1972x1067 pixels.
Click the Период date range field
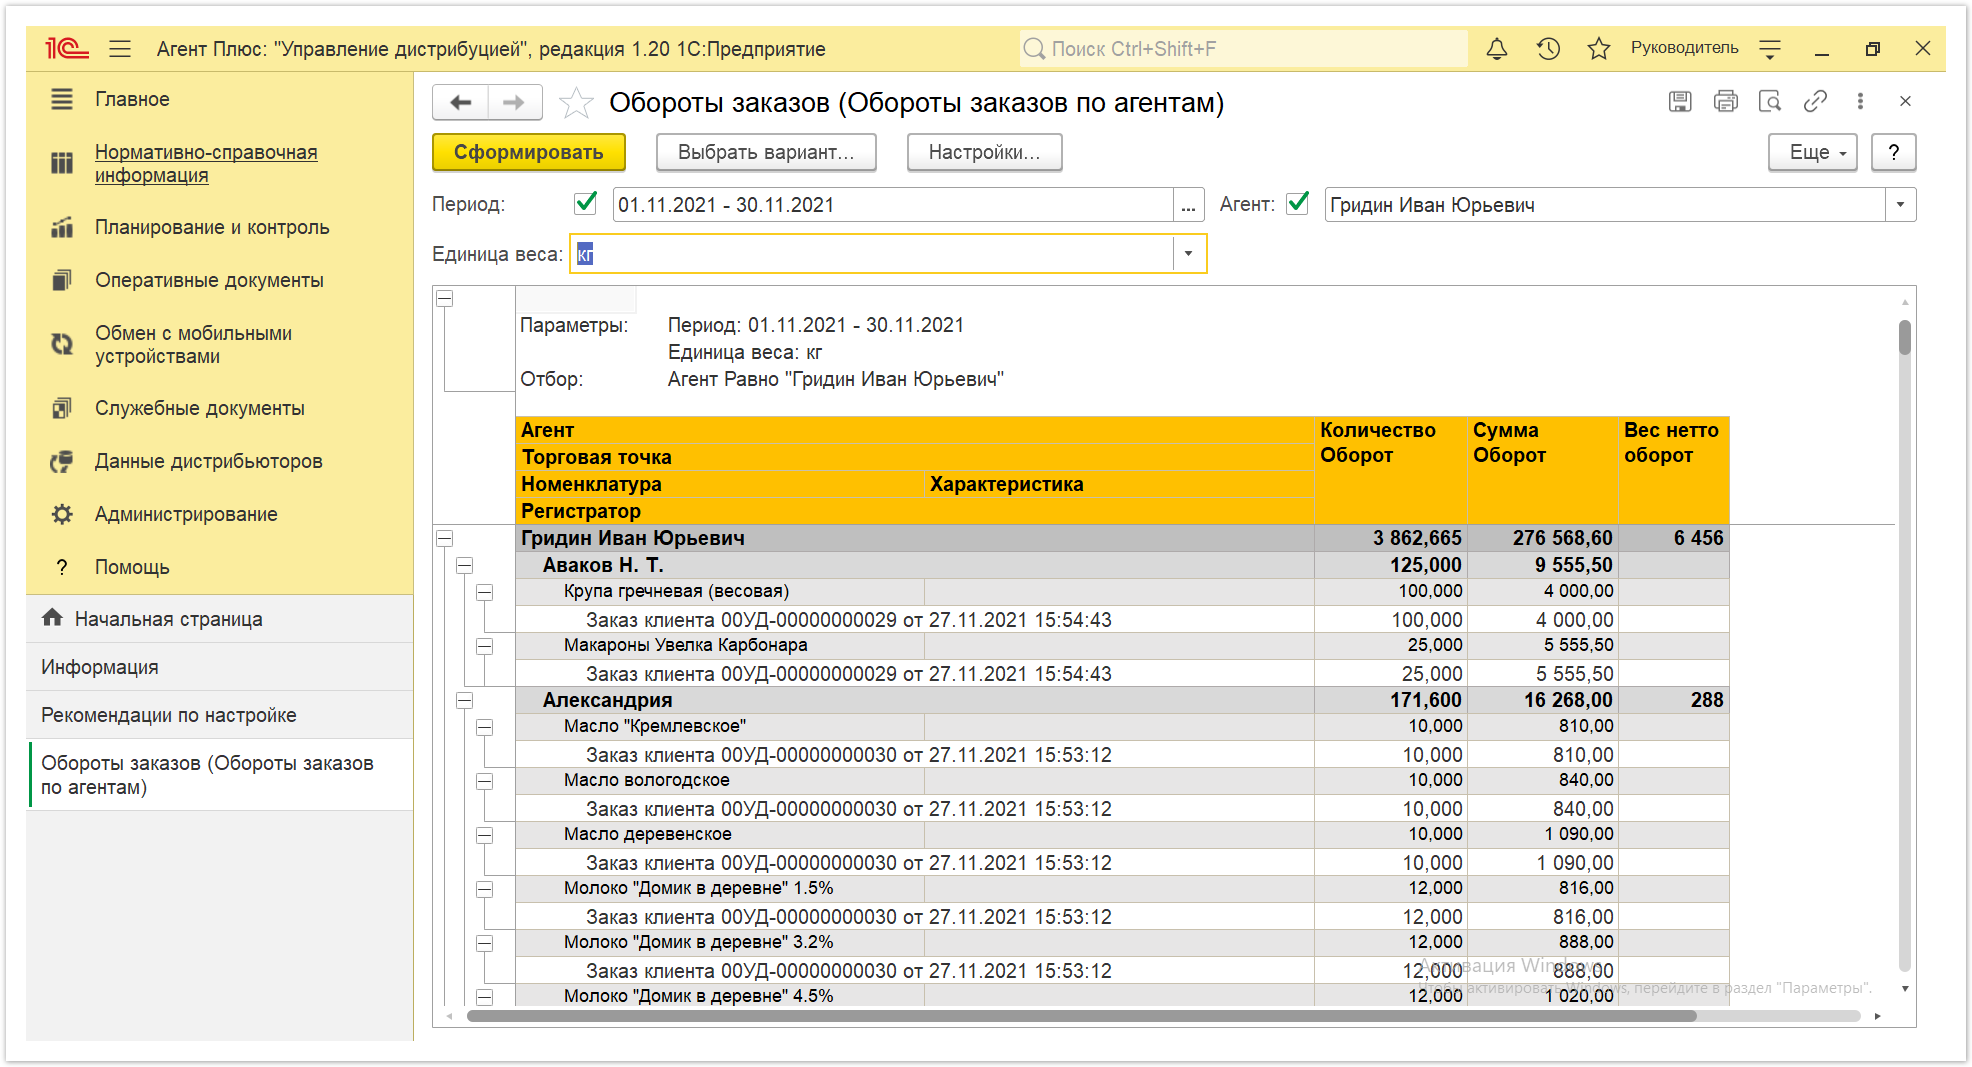(892, 205)
